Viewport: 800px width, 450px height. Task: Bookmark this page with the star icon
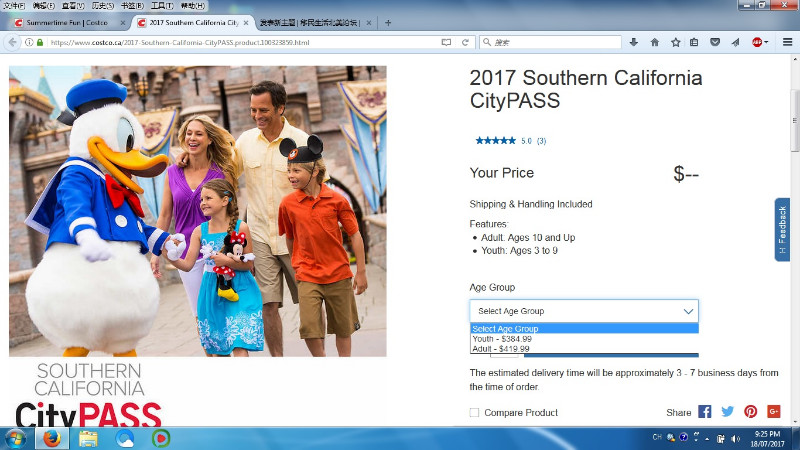click(676, 42)
